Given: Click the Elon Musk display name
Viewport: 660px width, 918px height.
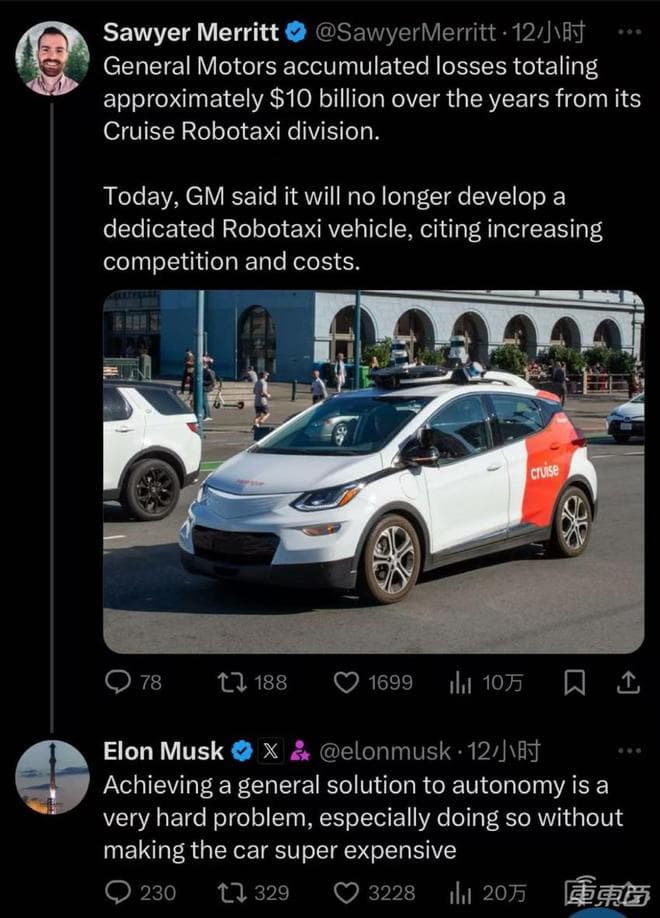Looking at the screenshot, I should coord(163,750).
